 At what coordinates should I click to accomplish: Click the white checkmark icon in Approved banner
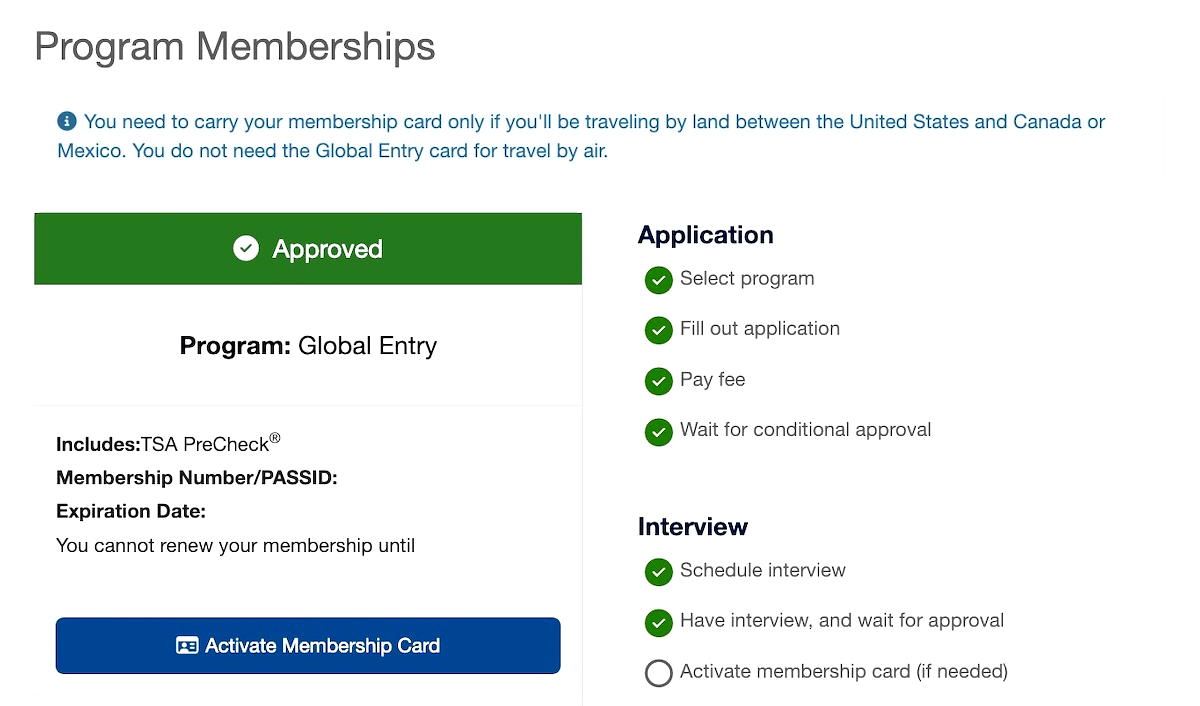coord(246,249)
